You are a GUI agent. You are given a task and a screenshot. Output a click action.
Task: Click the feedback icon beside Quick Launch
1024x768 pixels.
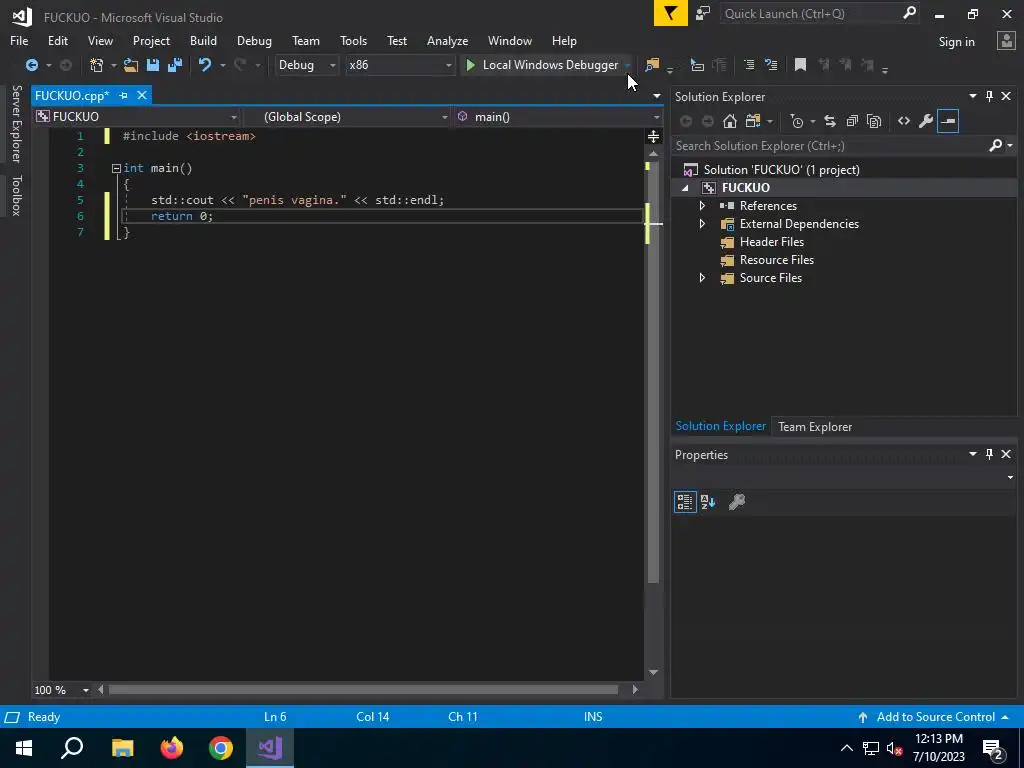pos(703,14)
